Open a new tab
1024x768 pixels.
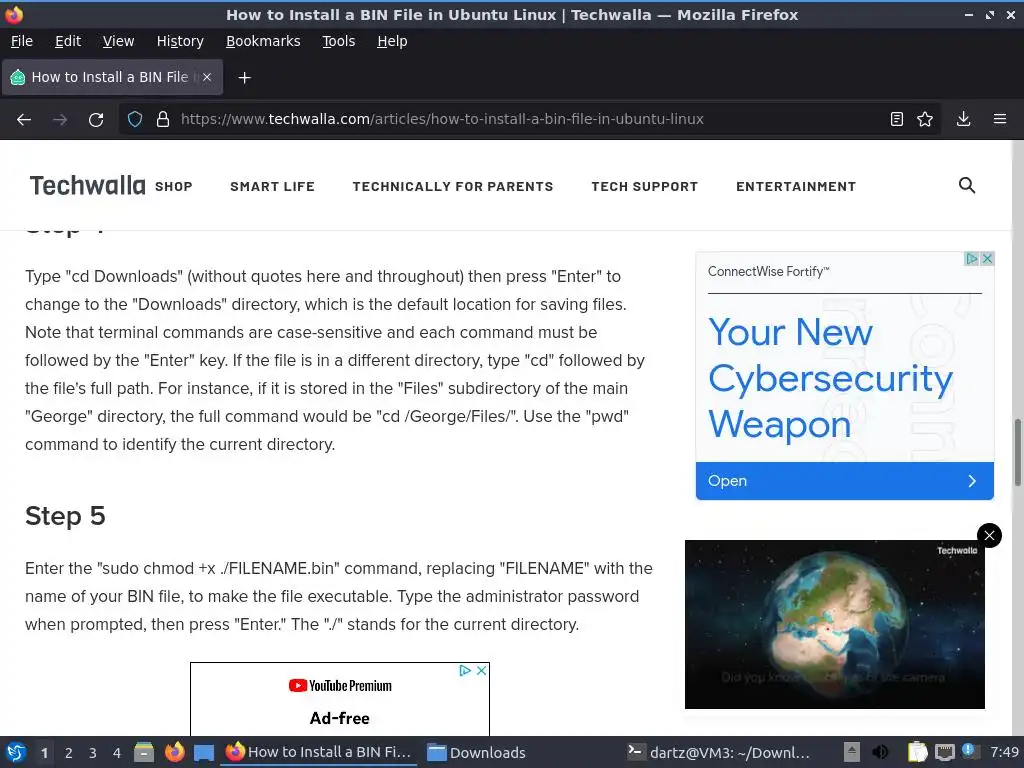click(244, 78)
